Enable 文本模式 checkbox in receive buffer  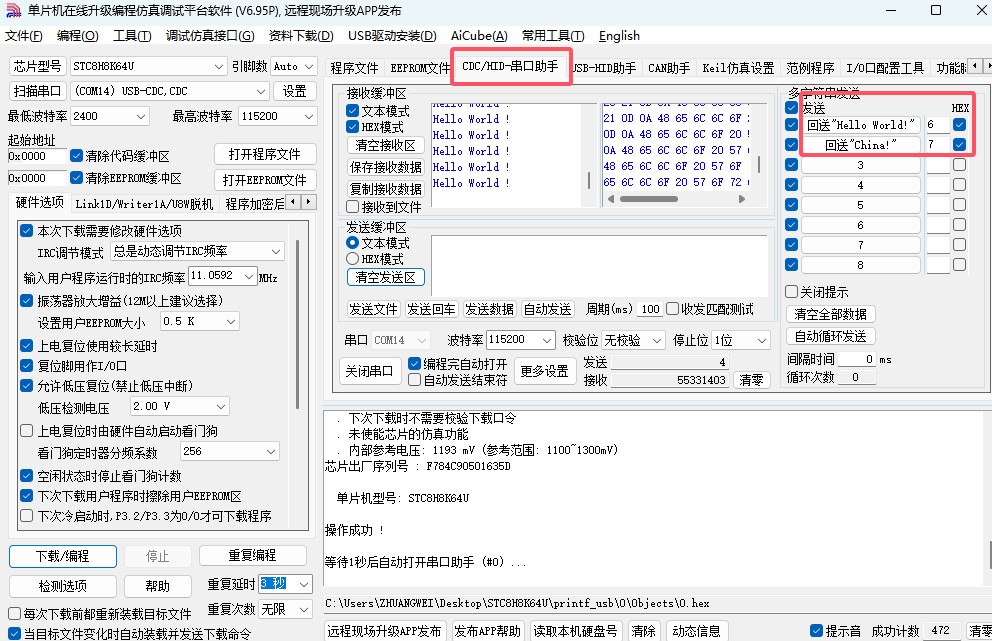pos(352,111)
